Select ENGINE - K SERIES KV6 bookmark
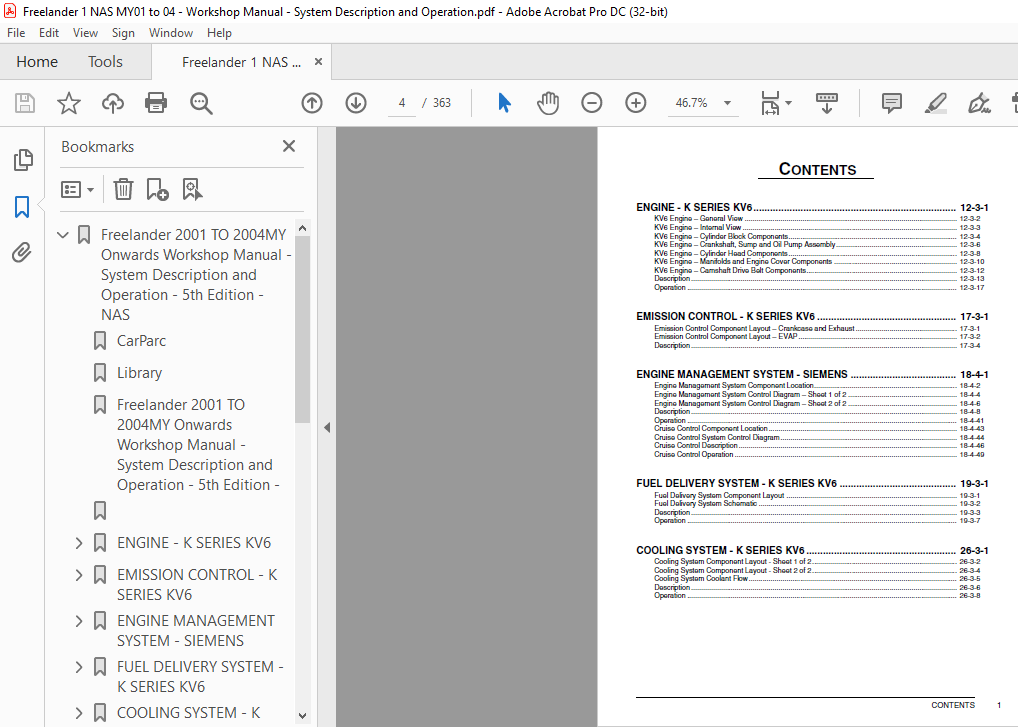The image size is (1018, 727). click(x=193, y=543)
